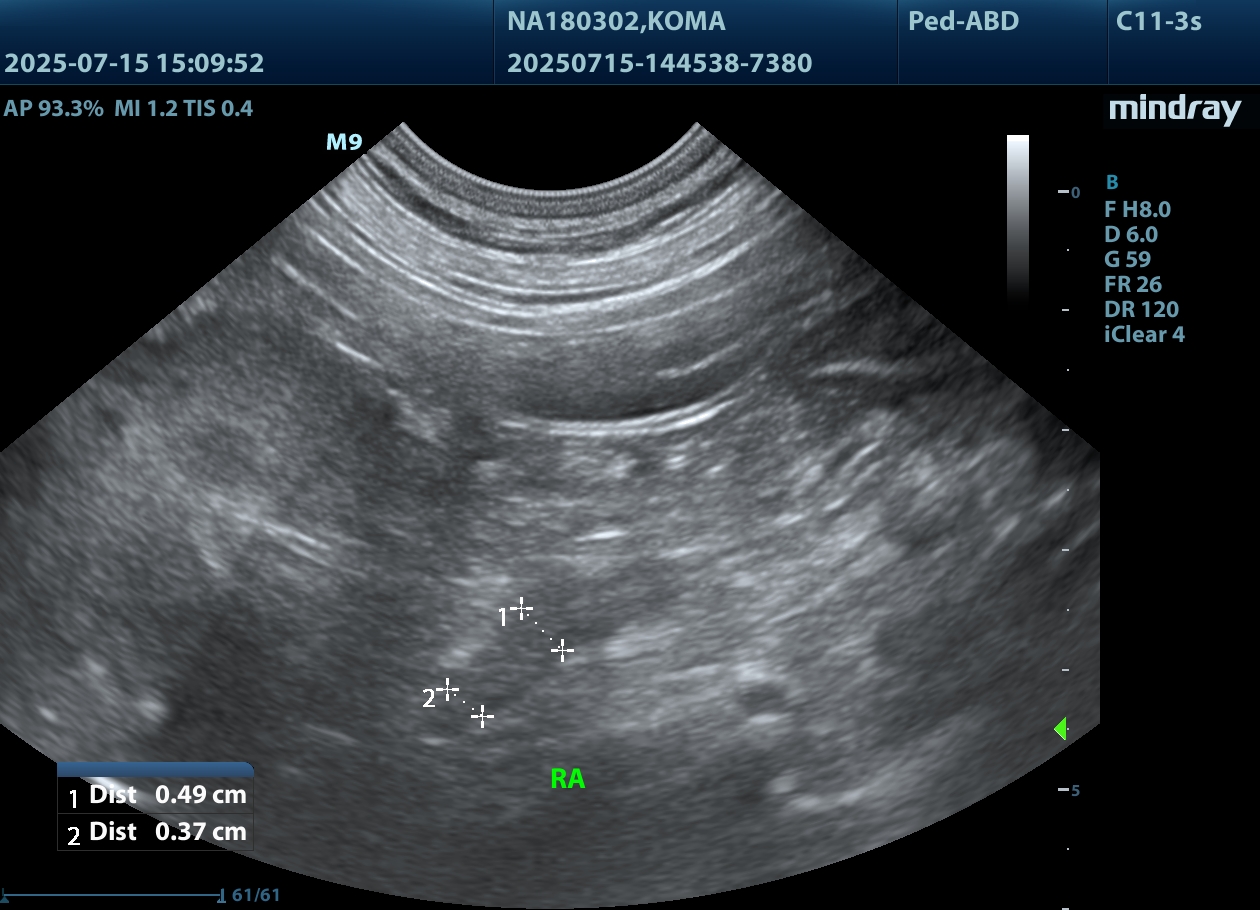Select the 2 Dist 0.37 cm result row
Viewport: 1260px width, 910px height.
156,832
